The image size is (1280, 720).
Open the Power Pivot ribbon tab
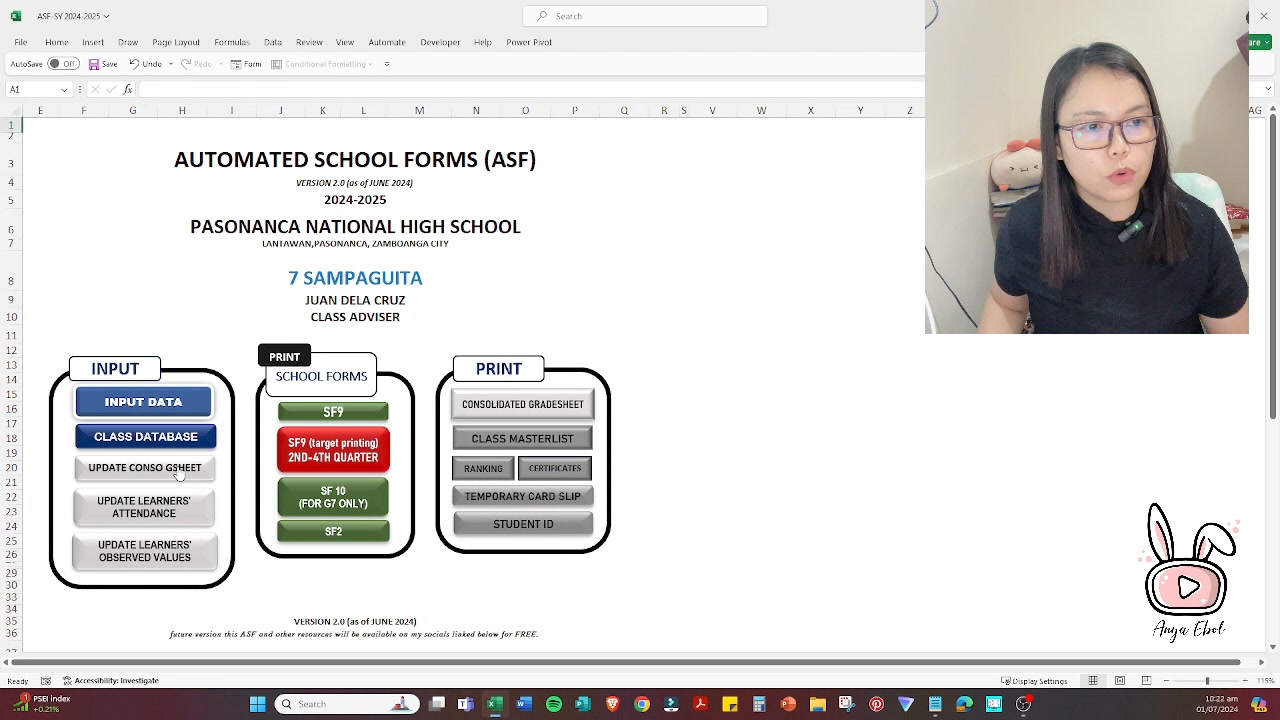tap(529, 42)
